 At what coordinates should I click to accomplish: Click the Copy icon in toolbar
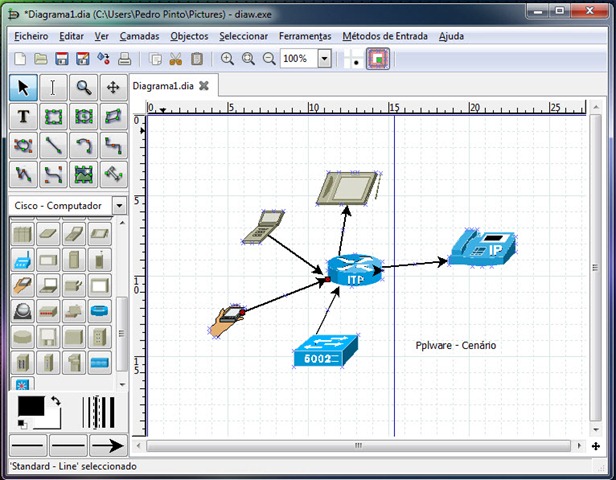pyautogui.click(x=156, y=59)
